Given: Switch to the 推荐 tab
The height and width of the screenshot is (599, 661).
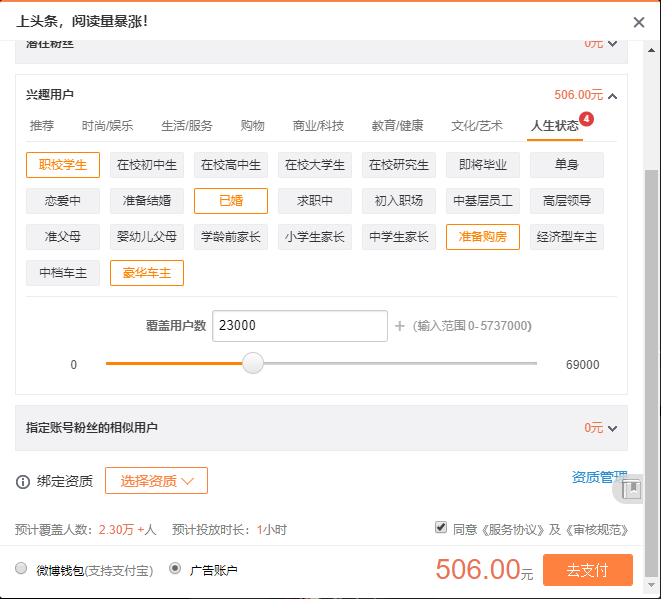Looking at the screenshot, I should [x=42, y=126].
